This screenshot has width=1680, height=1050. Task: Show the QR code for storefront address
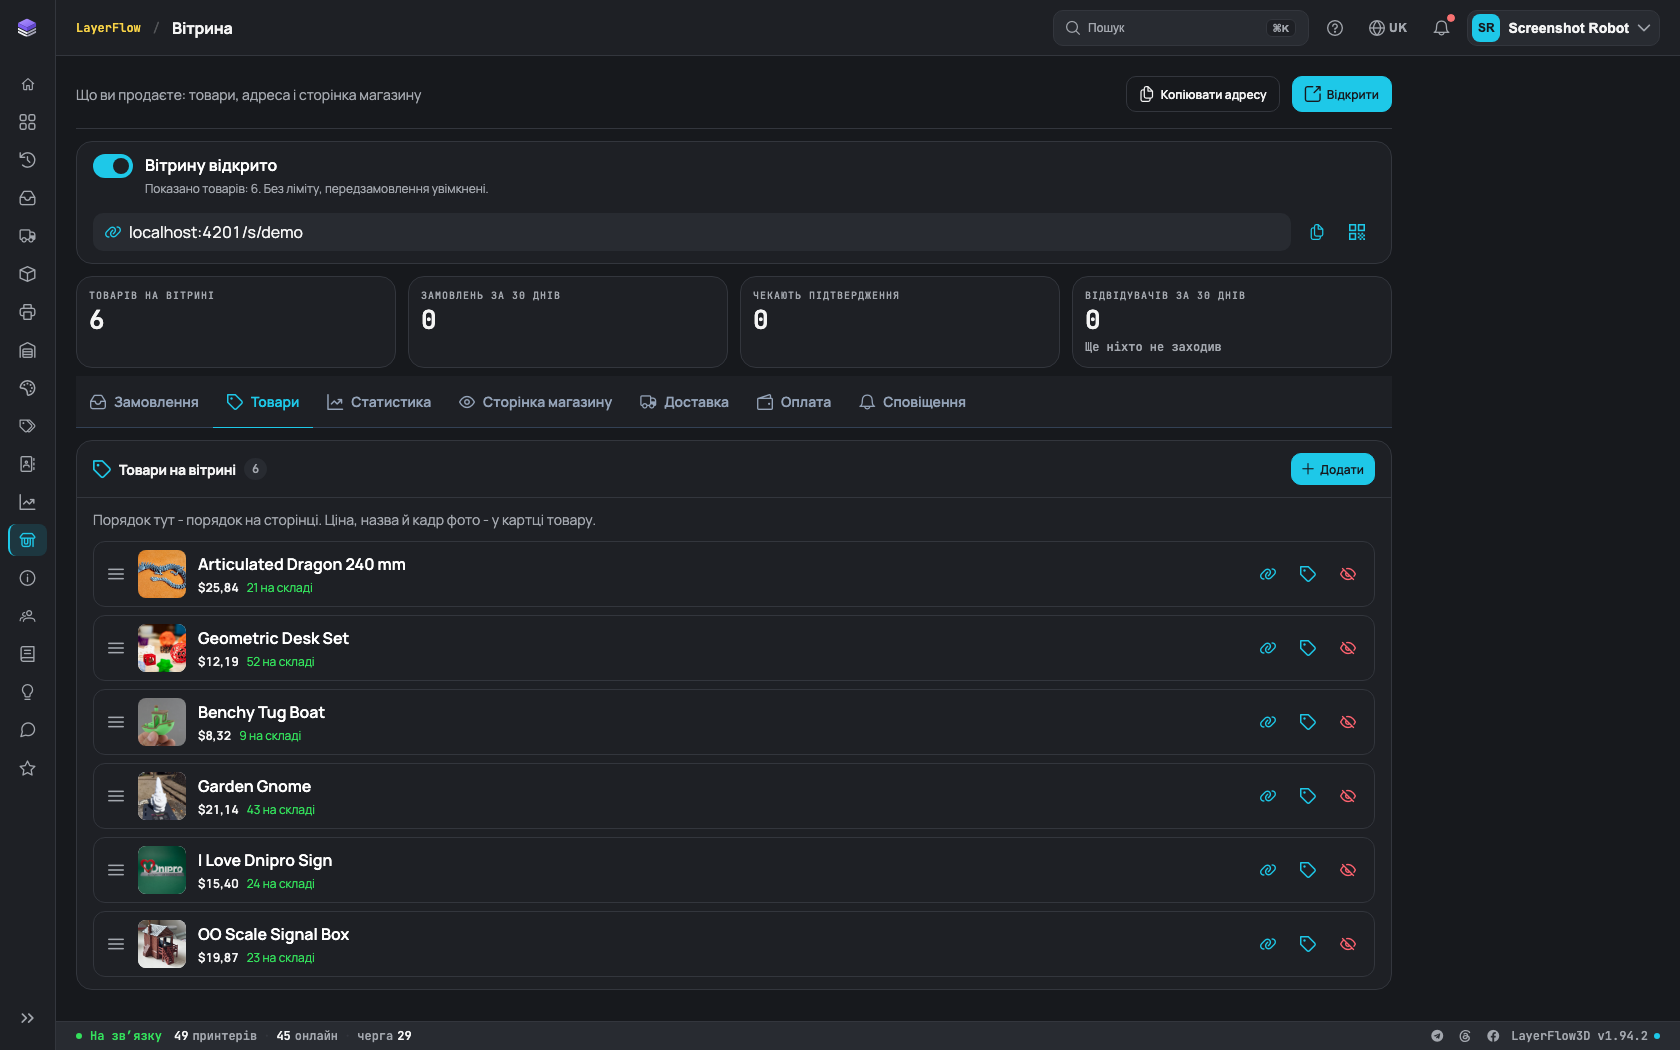pos(1357,232)
